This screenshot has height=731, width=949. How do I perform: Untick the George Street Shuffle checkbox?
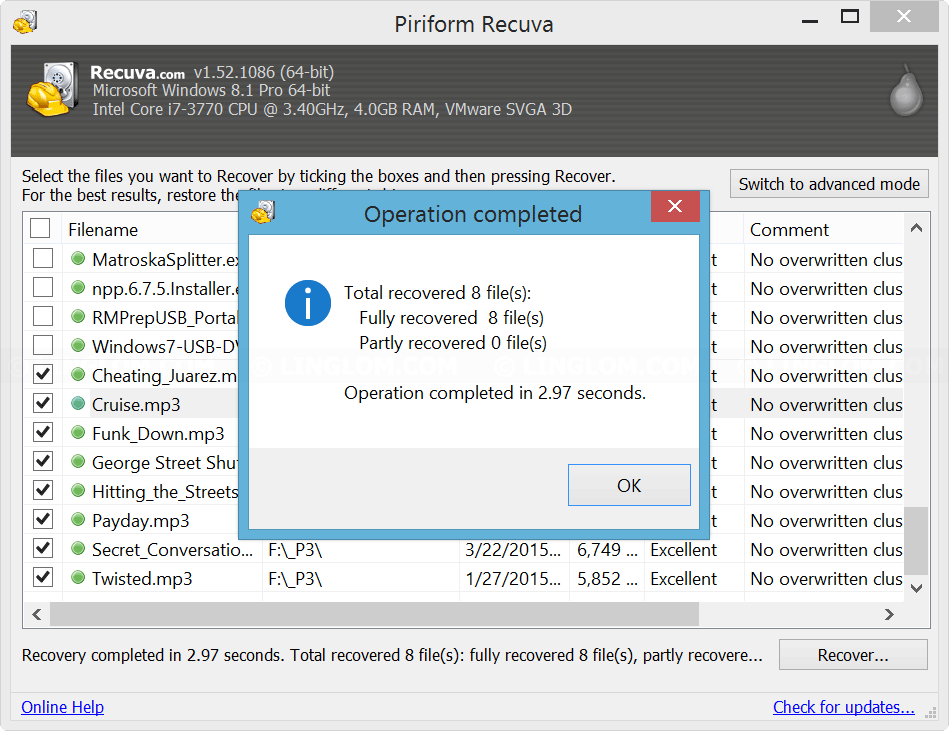[42, 461]
